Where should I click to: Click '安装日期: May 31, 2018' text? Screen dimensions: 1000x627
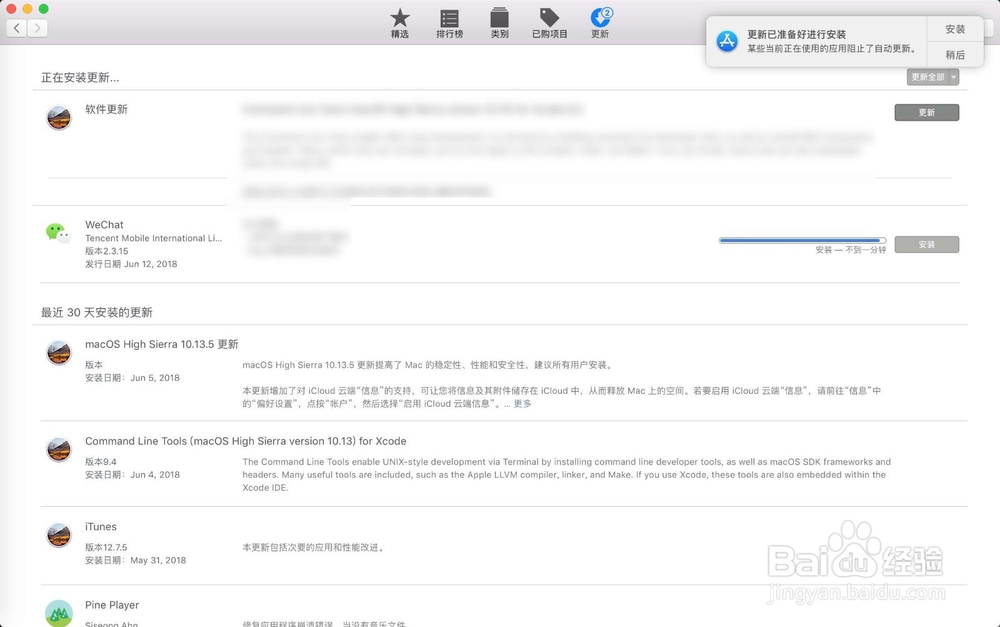[135, 560]
